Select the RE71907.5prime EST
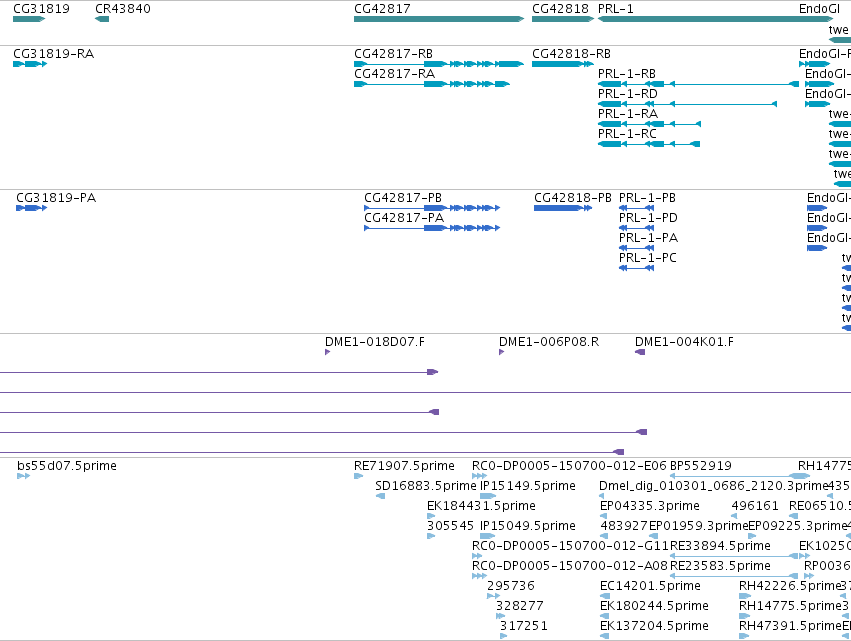851x641 pixels. coord(358,476)
